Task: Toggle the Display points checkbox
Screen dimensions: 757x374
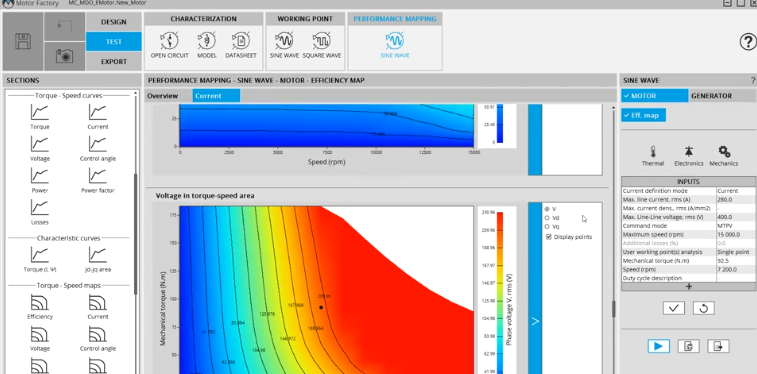Action: (x=549, y=237)
